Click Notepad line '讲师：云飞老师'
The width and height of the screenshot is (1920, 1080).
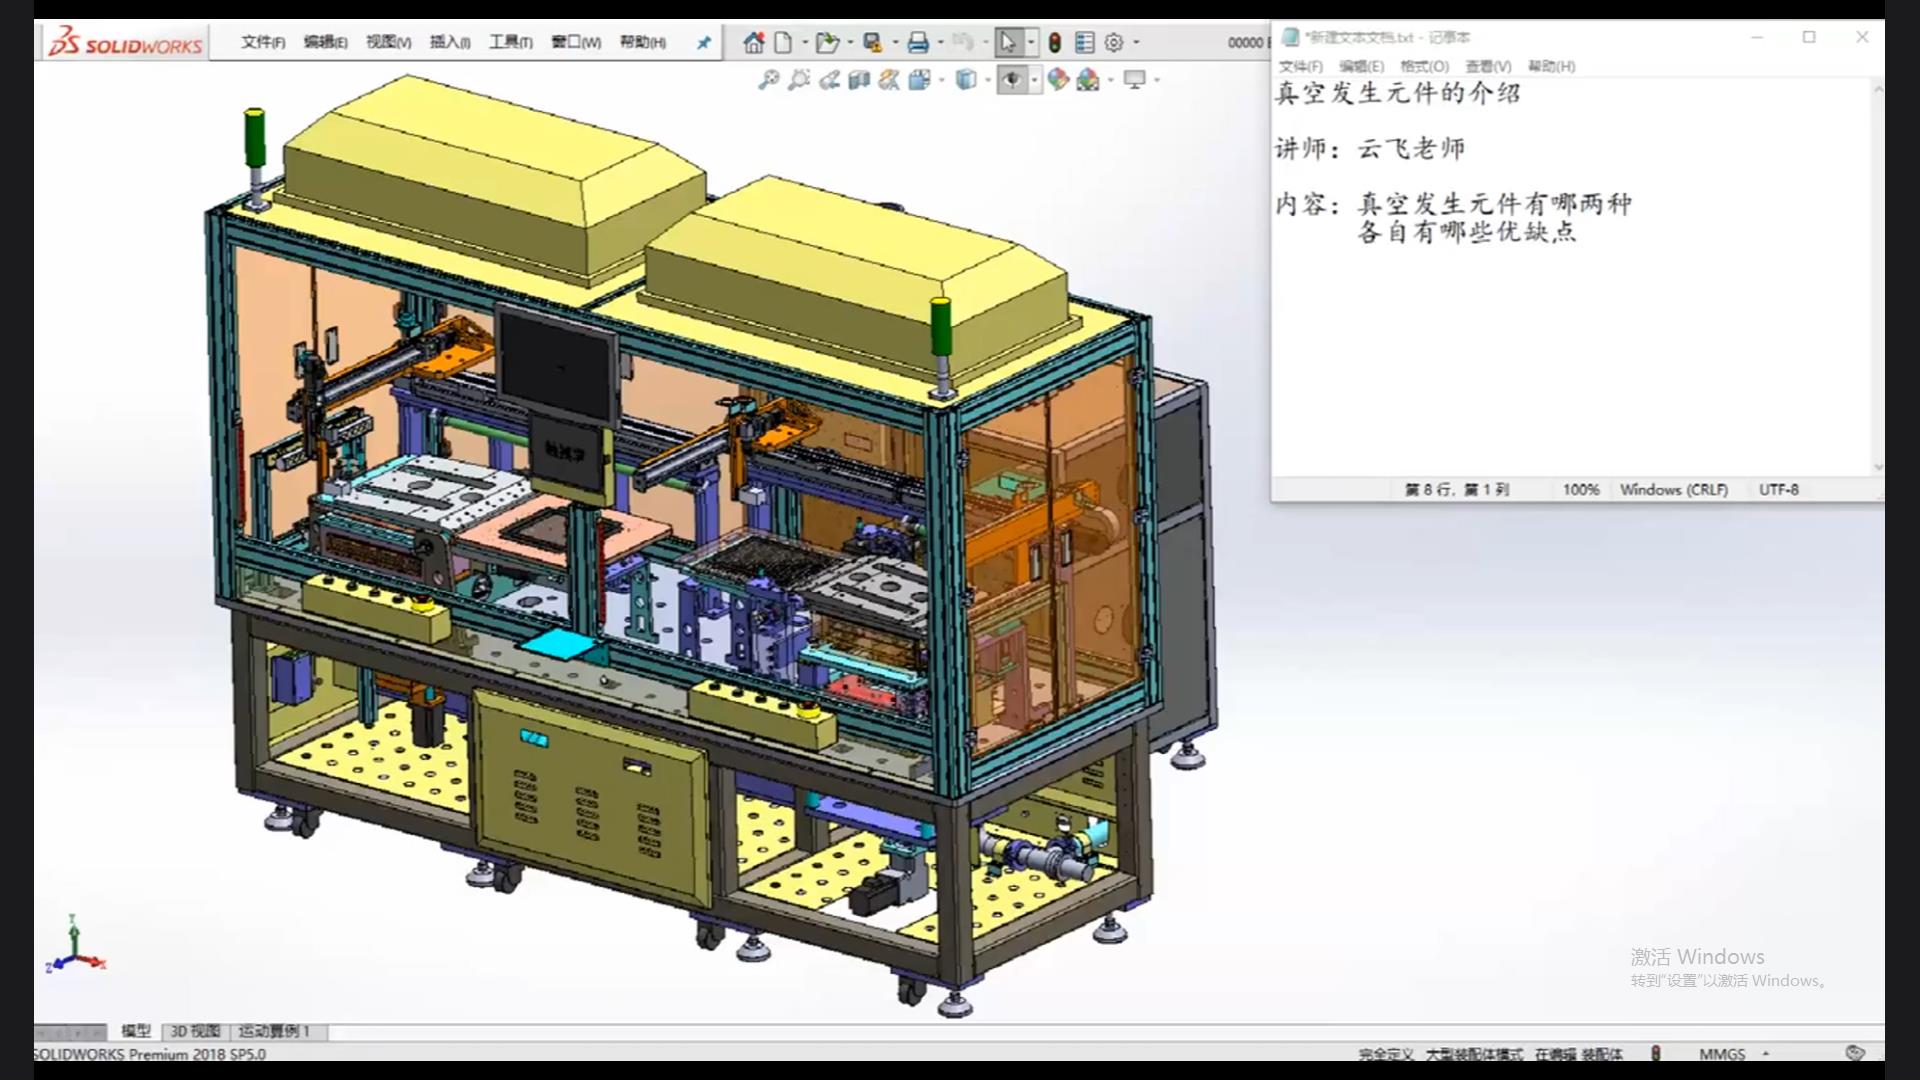[x=1370, y=149]
